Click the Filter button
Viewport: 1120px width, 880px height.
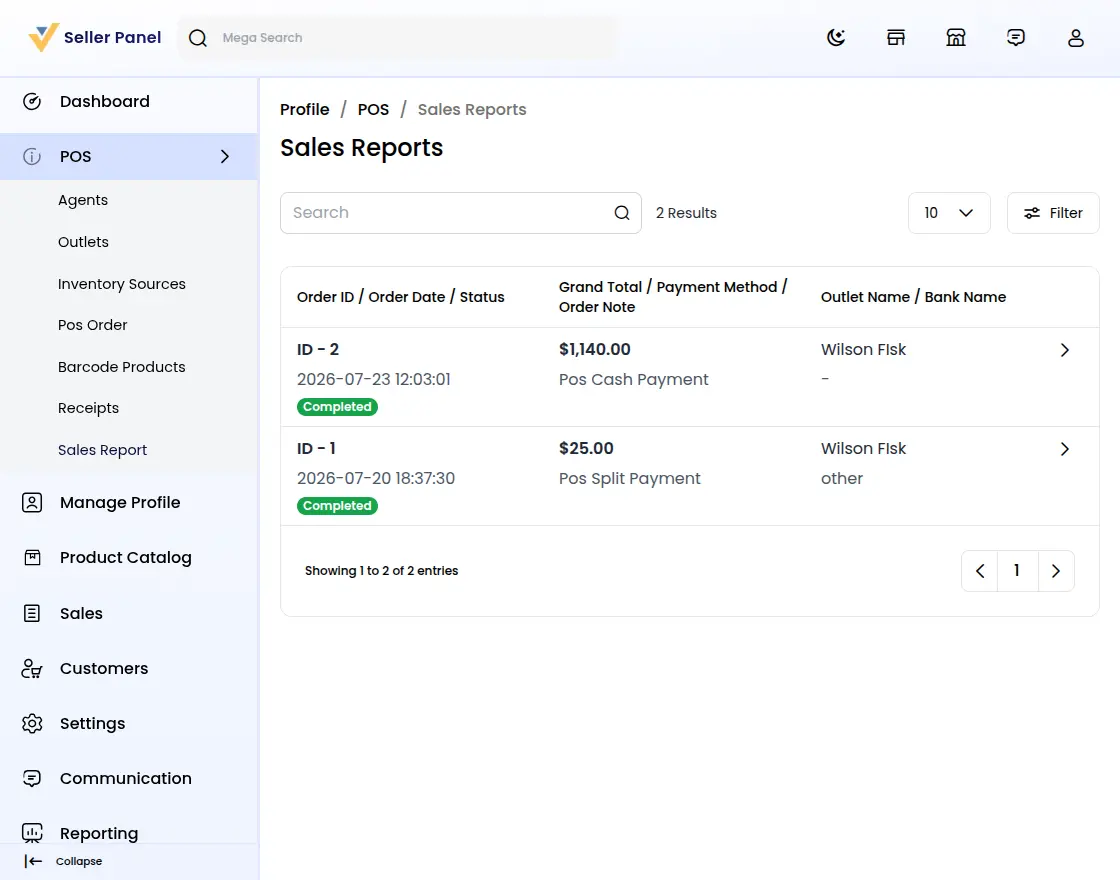click(x=1053, y=213)
